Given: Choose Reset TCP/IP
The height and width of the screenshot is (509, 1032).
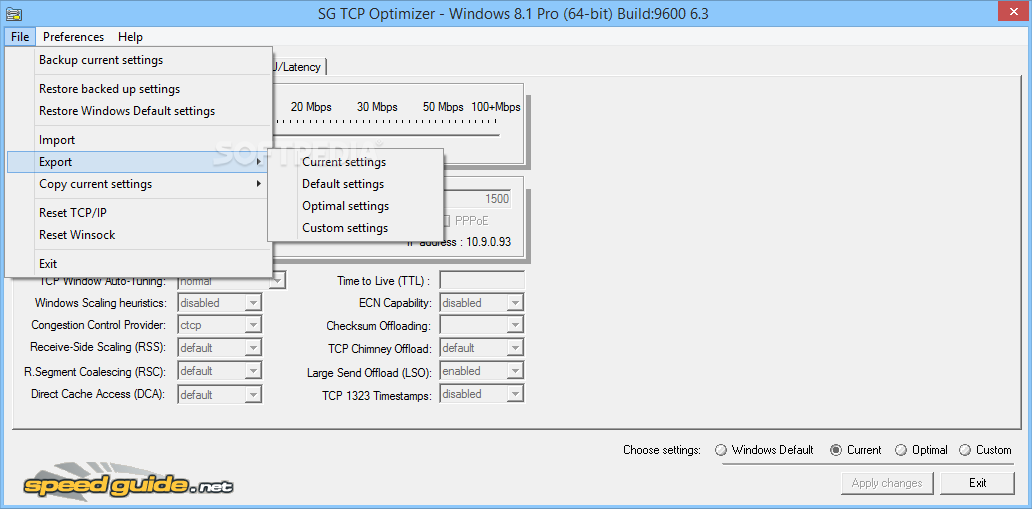Looking at the screenshot, I should coord(139,213).
